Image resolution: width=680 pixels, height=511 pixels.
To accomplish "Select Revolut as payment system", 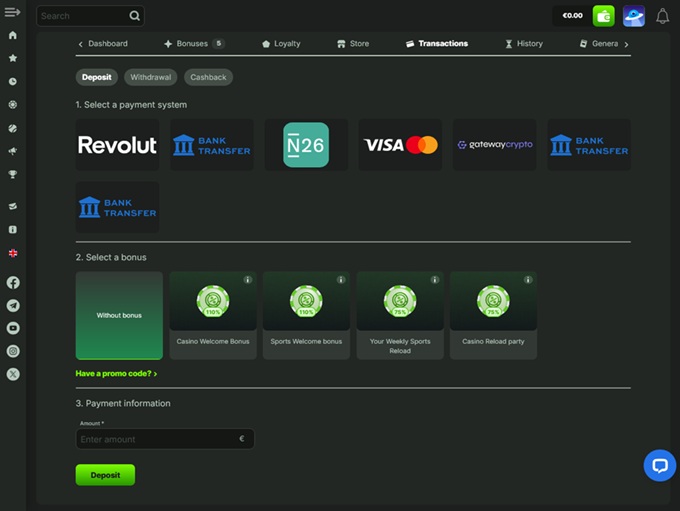I will (x=117, y=145).
